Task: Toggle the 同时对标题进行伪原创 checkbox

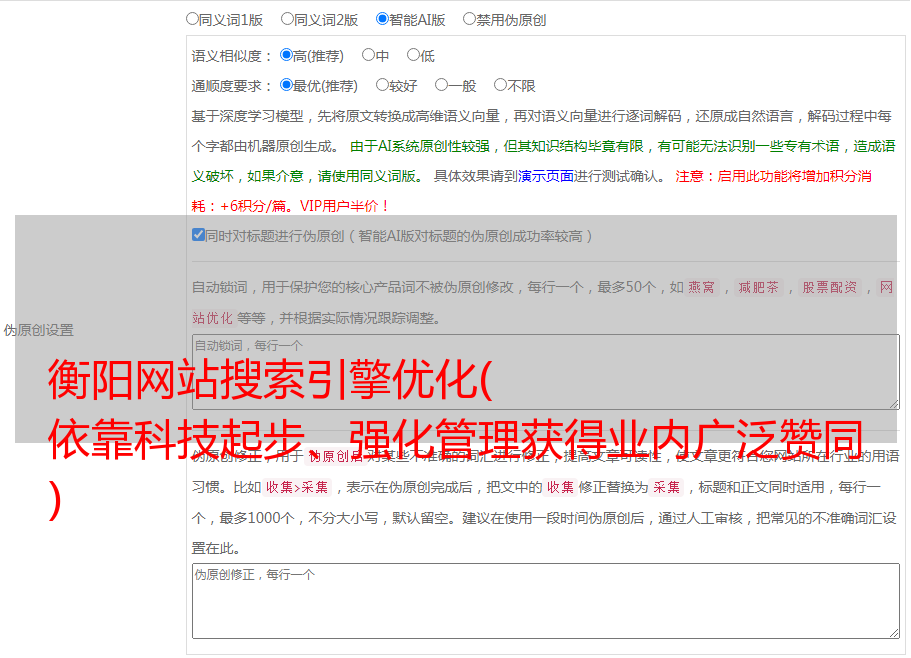Action: point(198,236)
